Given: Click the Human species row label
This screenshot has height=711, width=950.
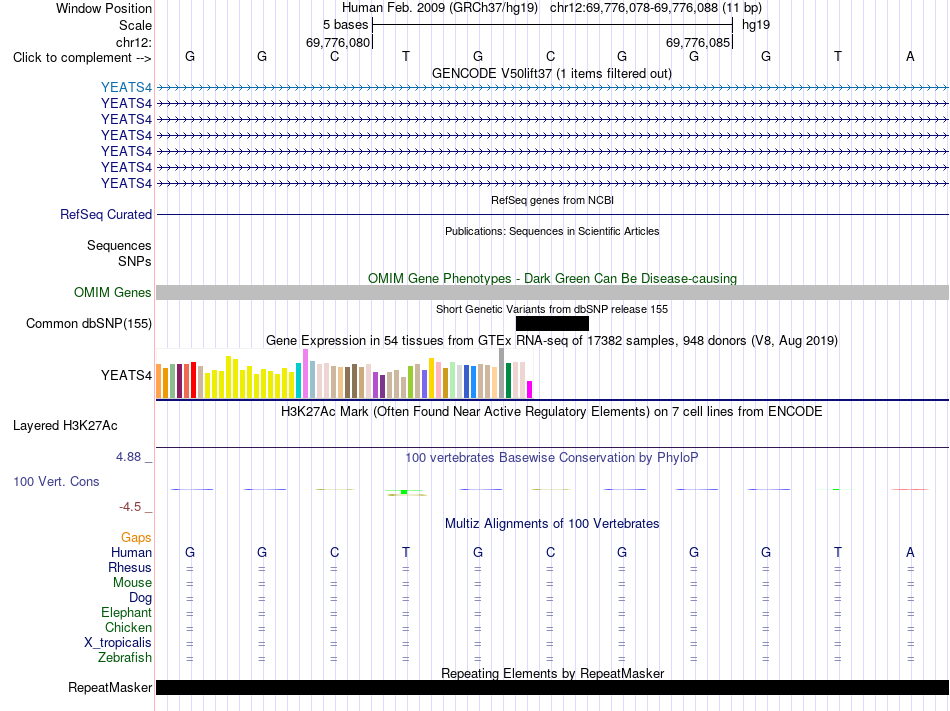Looking at the screenshot, I should [131, 552].
